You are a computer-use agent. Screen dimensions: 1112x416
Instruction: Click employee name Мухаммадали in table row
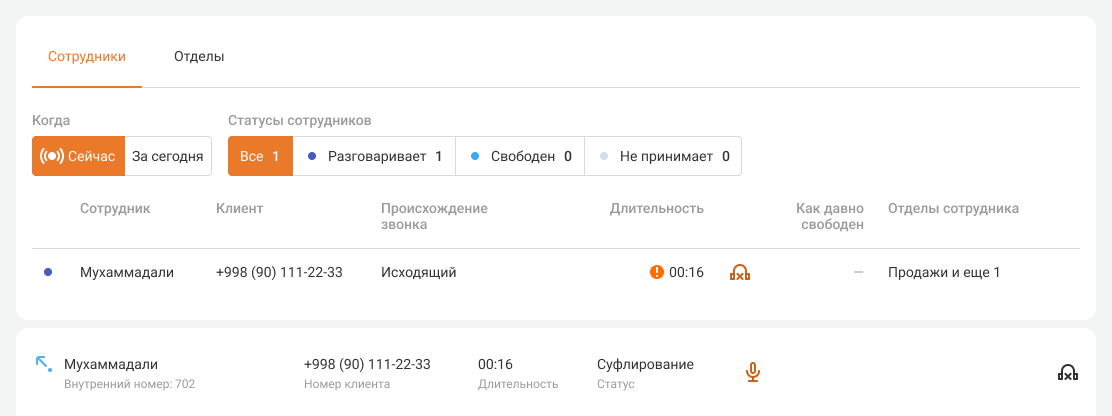[x=127, y=272]
